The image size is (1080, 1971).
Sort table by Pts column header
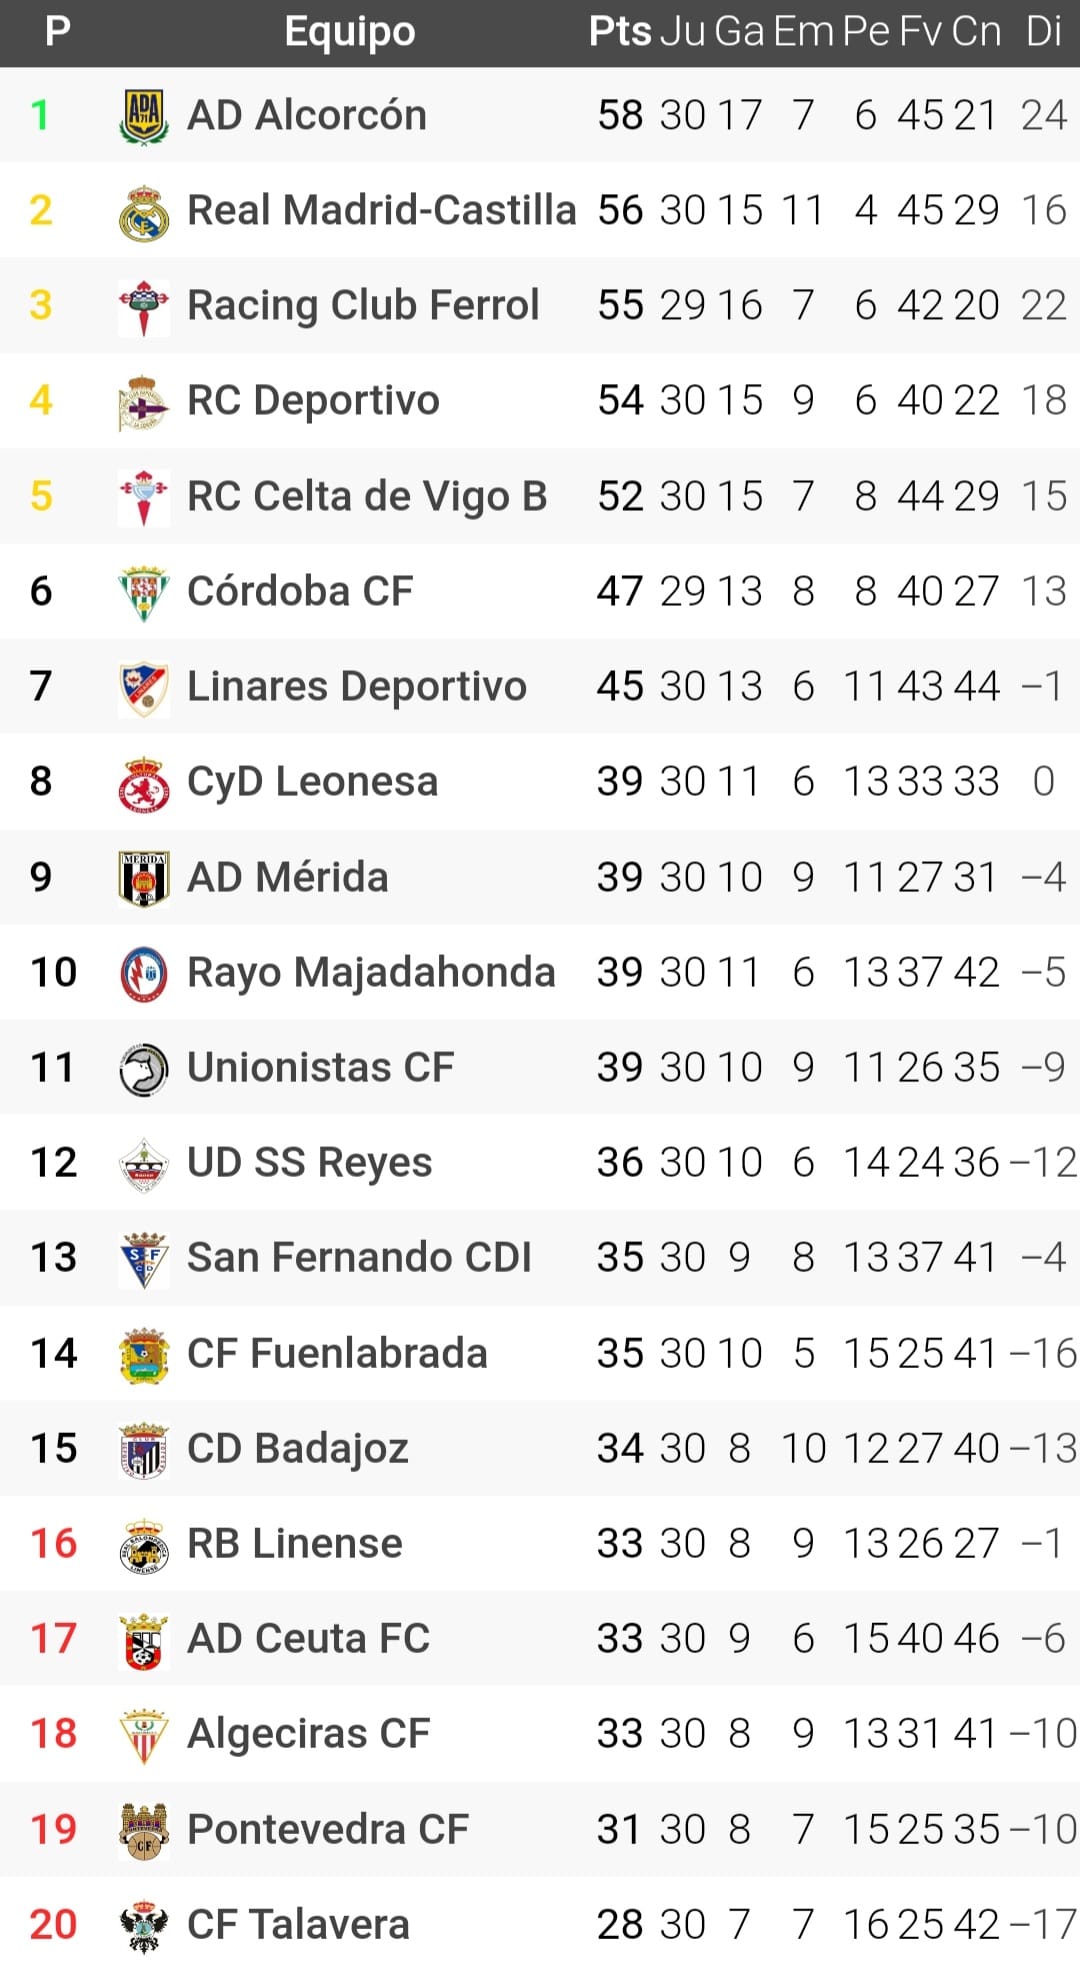click(x=620, y=32)
